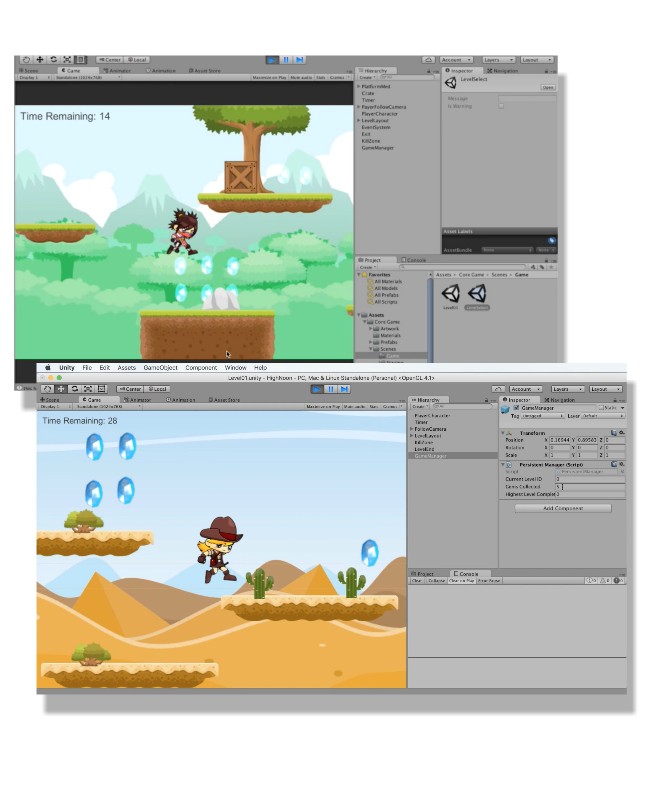Expand FollowCamera in lower Hierarchy

412,429
